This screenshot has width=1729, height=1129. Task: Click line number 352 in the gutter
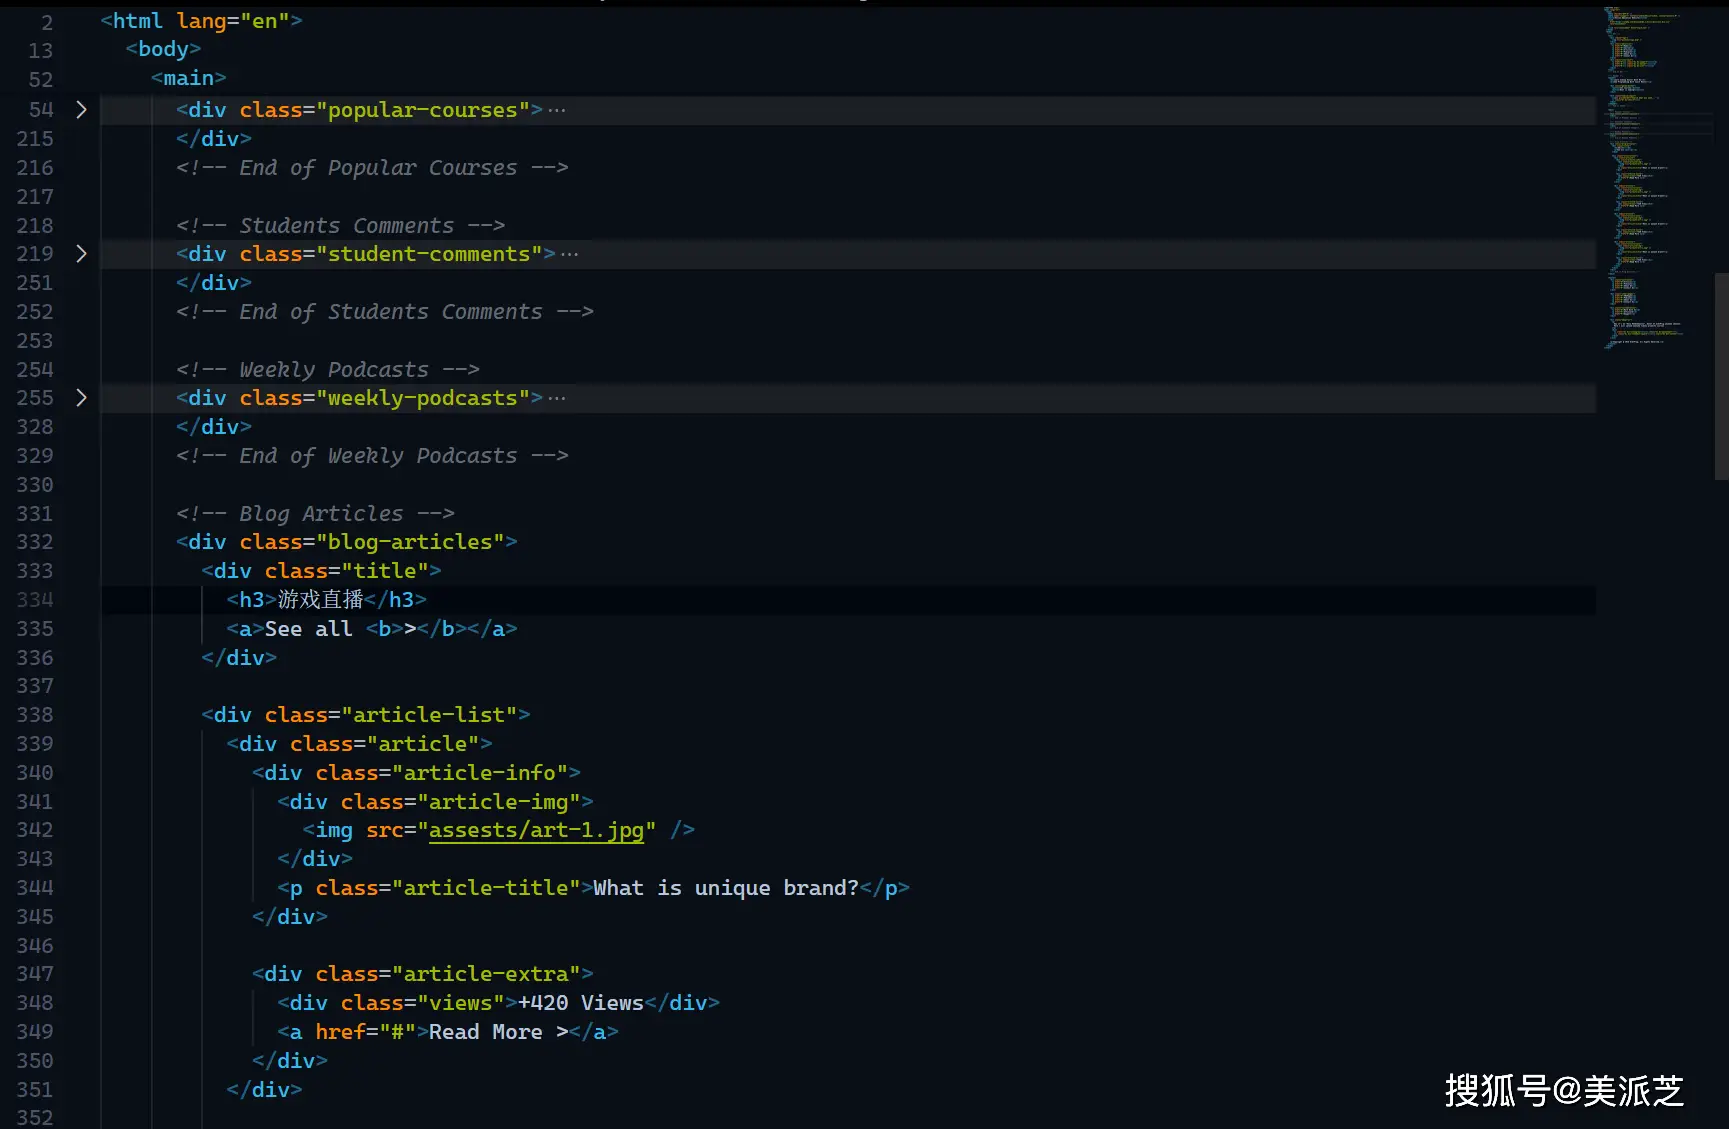pos(35,1118)
